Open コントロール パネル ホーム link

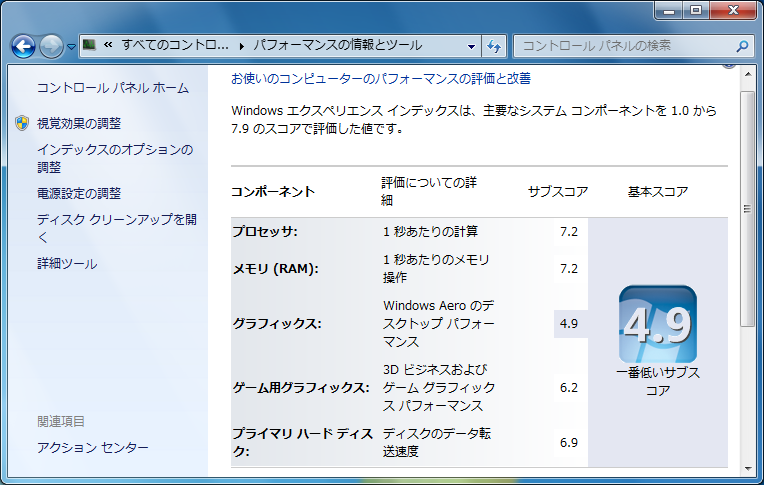[x=113, y=88]
